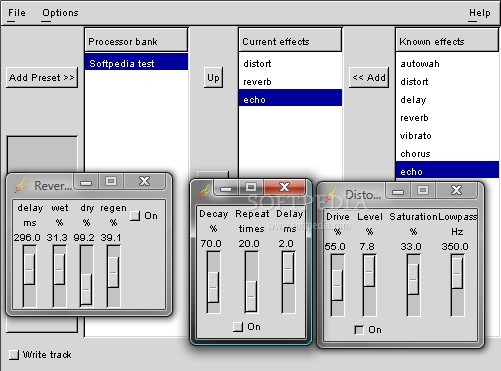Click the Distortion Drive % slider
This screenshot has width=501, height=371.
[337, 285]
